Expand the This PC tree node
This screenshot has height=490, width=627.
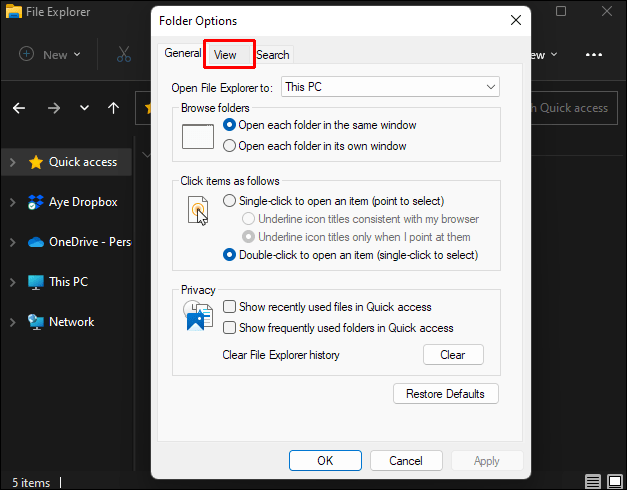pyautogui.click(x=12, y=282)
